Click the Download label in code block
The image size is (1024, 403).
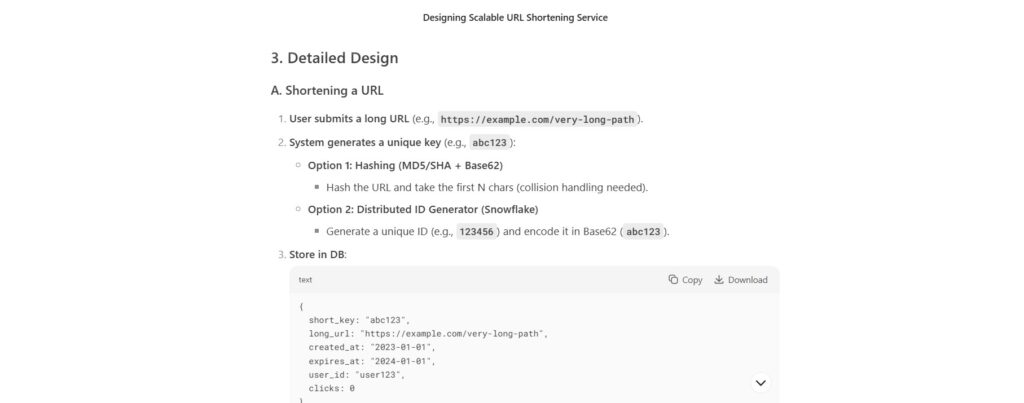coord(748,280)
